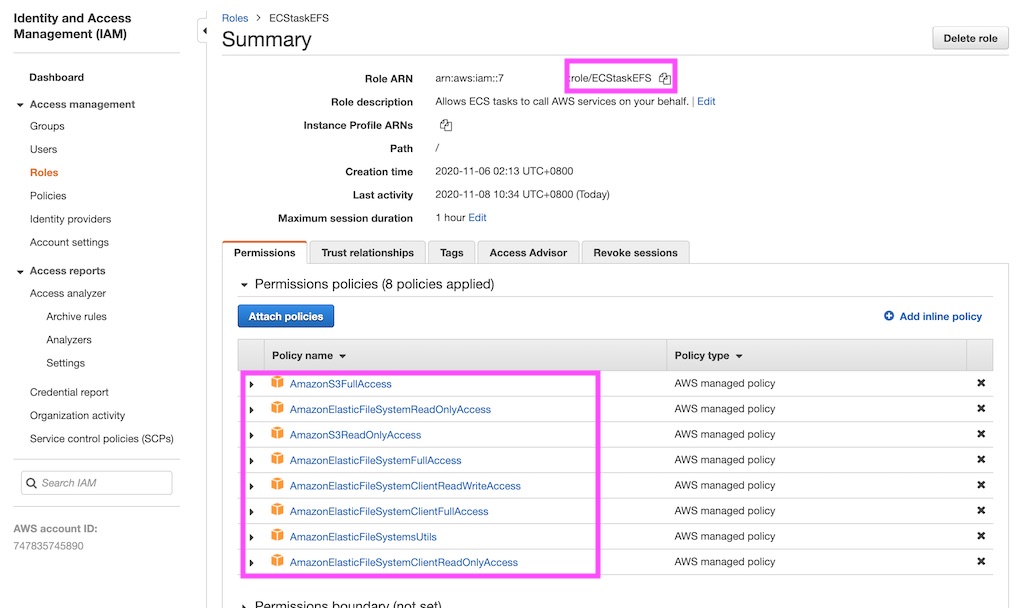Expand the AmazonS3FullAccess policy row
The height and width of the screenshot is (608, 1024).
tap(251, 385)
